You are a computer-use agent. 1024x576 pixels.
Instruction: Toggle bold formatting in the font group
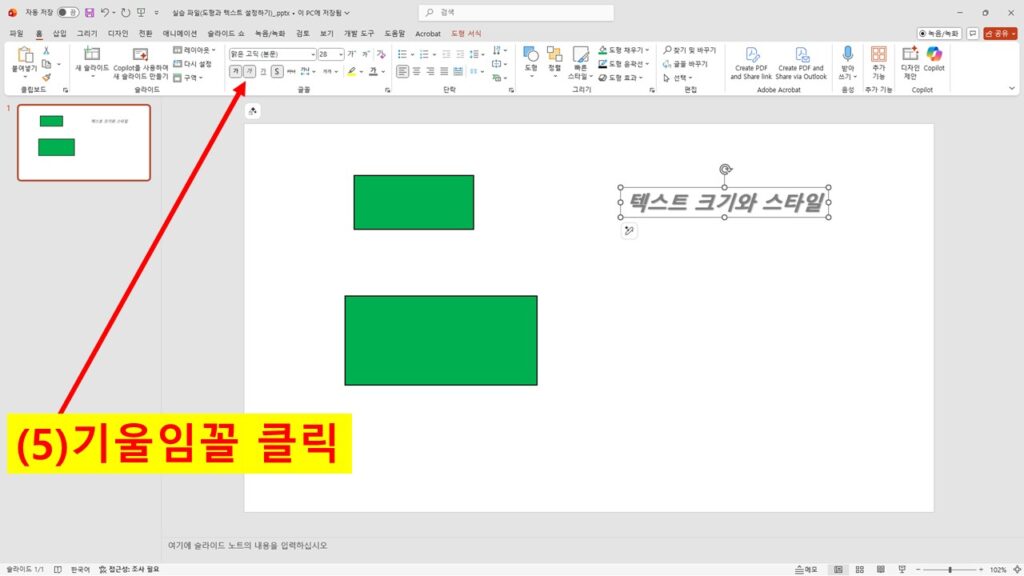coord(236,70)
